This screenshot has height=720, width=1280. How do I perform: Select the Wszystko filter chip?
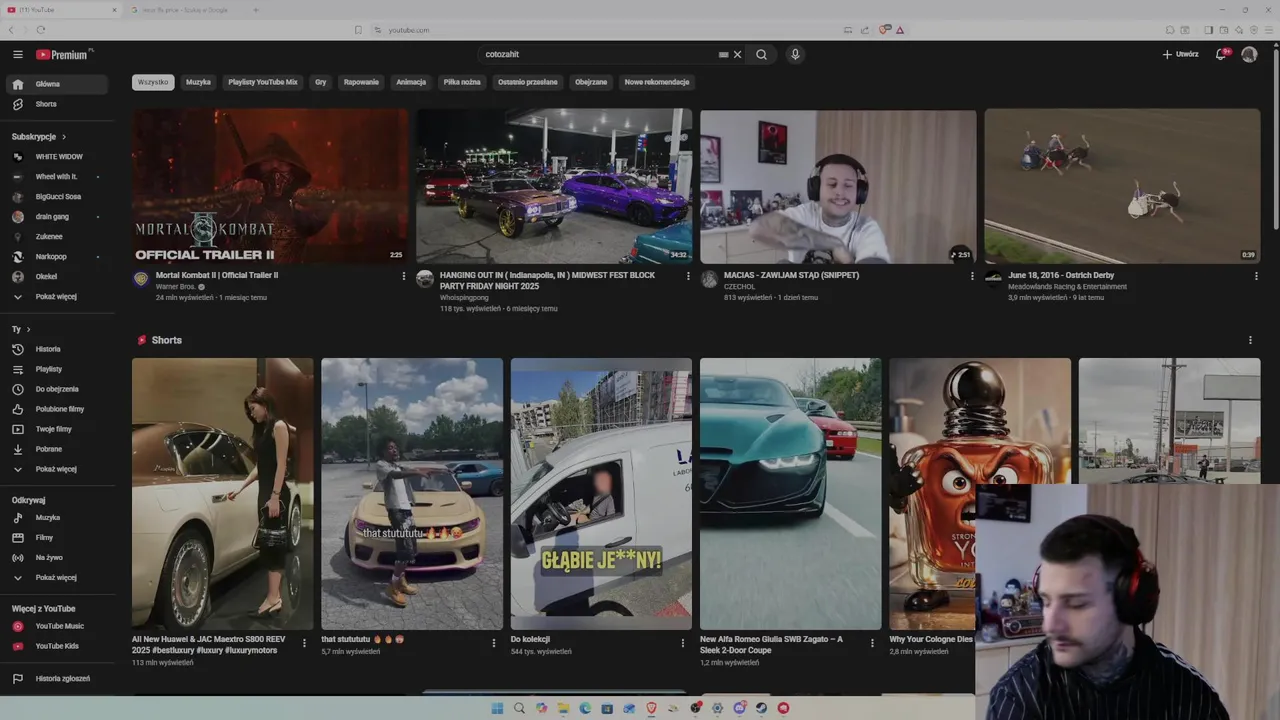click(153, 82)
